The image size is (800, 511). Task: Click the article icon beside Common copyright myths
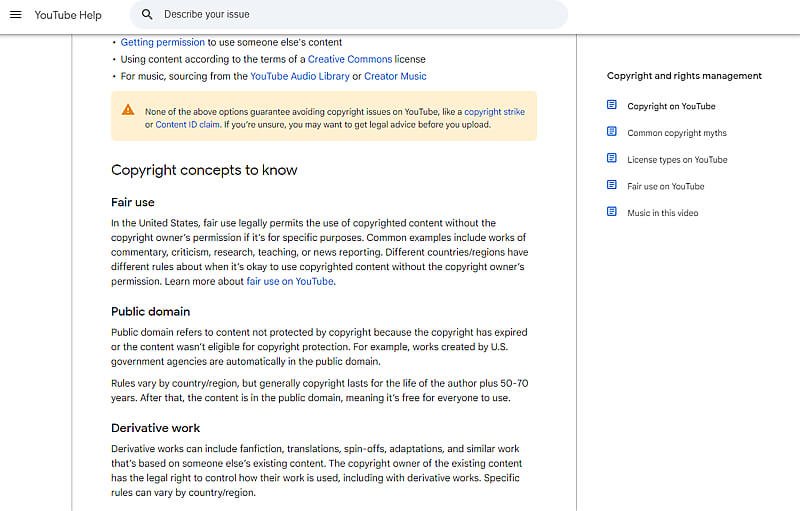[612, 132]
